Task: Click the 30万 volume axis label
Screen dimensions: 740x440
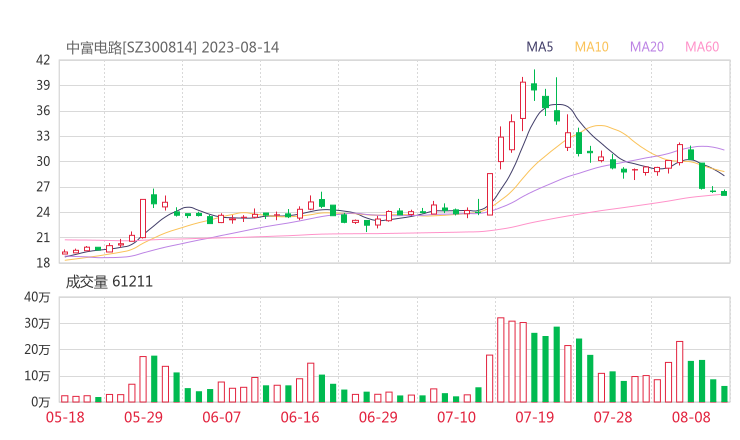Action: (x=37, y=323)
